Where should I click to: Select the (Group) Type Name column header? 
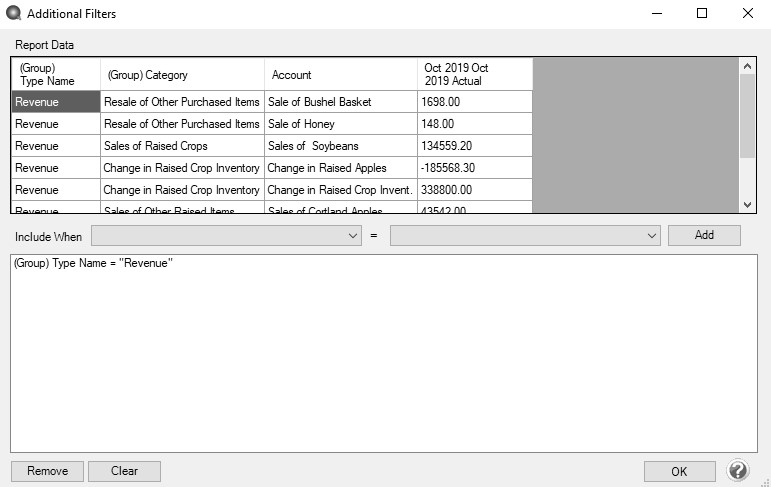tap(56, 74)
